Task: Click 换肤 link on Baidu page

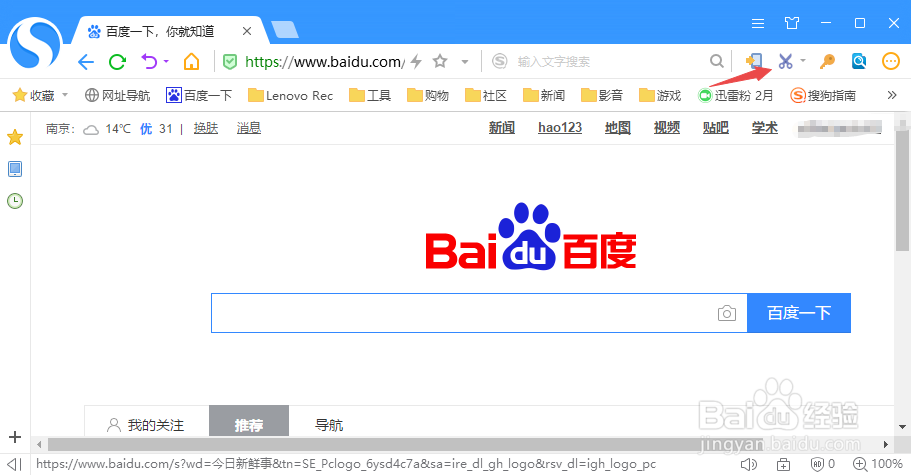Action: point(206,128)
